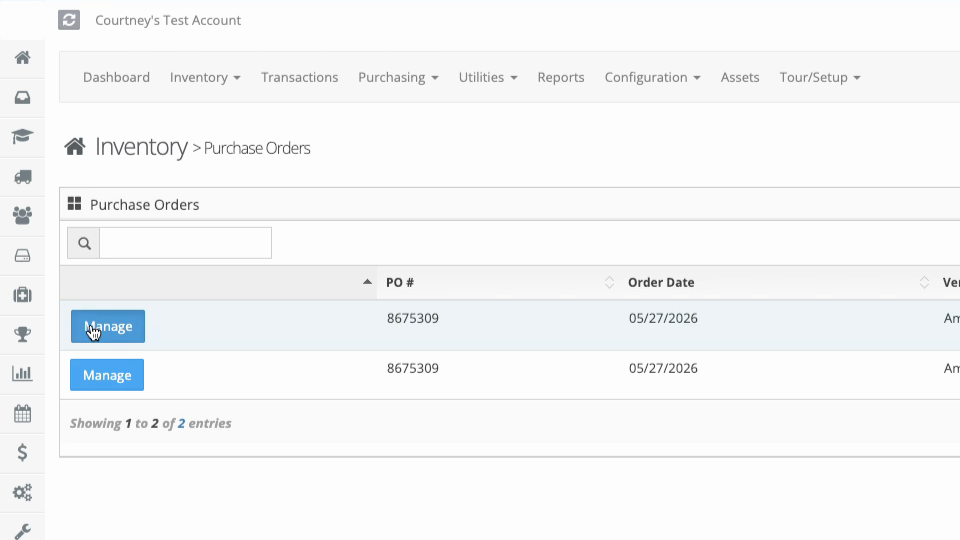Open the trophy sidebar icon

click(23, 334)
